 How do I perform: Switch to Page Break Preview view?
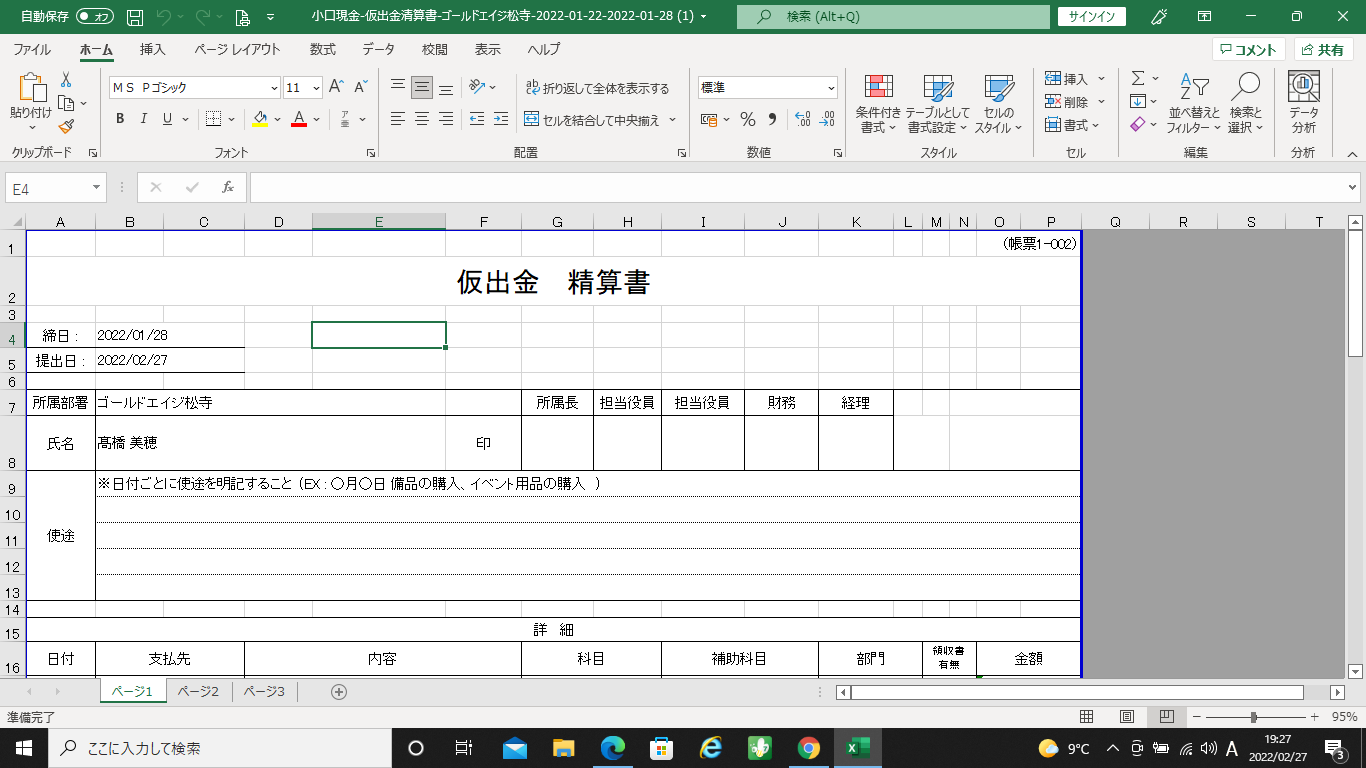1165,717
